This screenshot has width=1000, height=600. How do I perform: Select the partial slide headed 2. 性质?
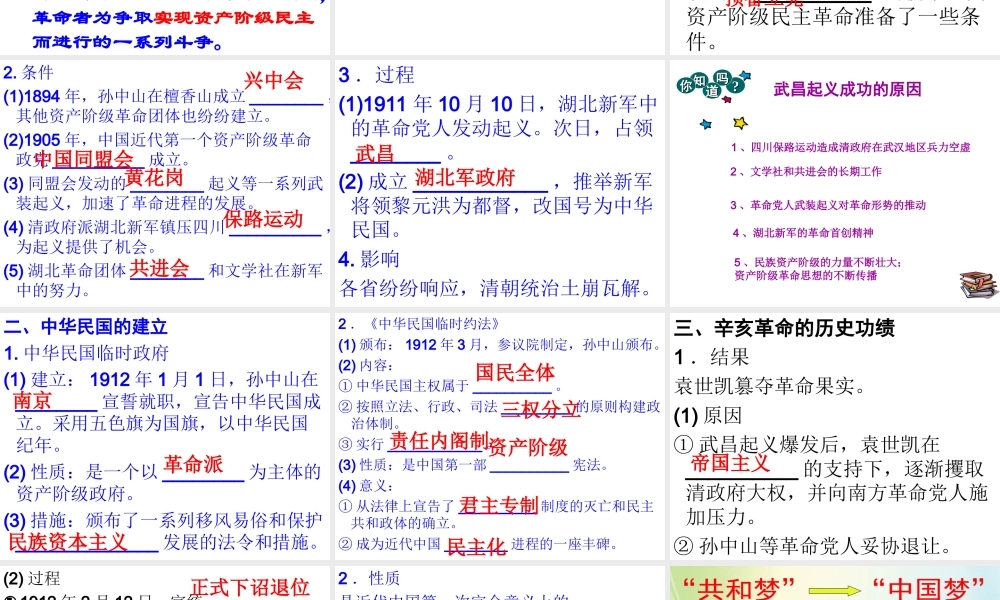coord(499,583)
